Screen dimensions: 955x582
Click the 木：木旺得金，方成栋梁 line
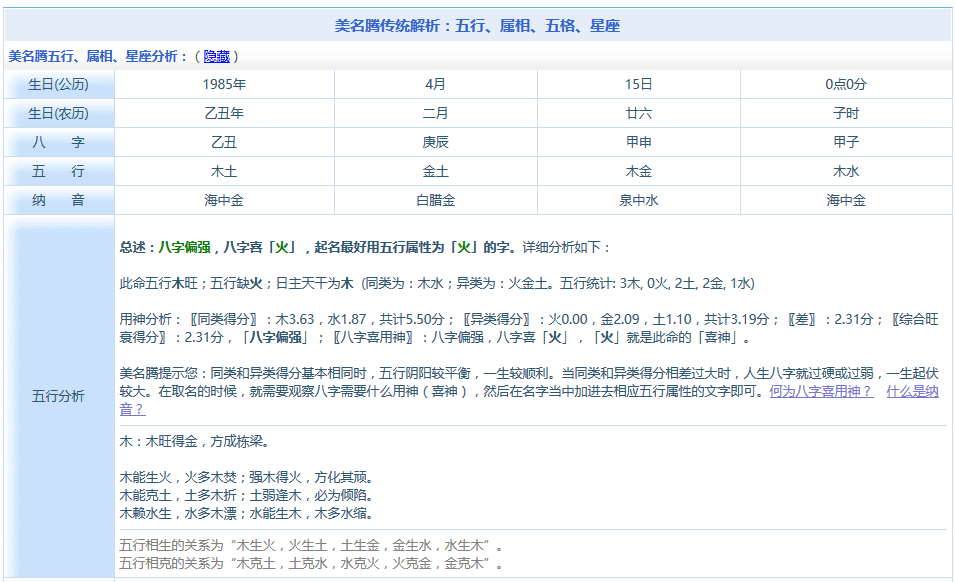pyautogui.click(x=194, y=441)
